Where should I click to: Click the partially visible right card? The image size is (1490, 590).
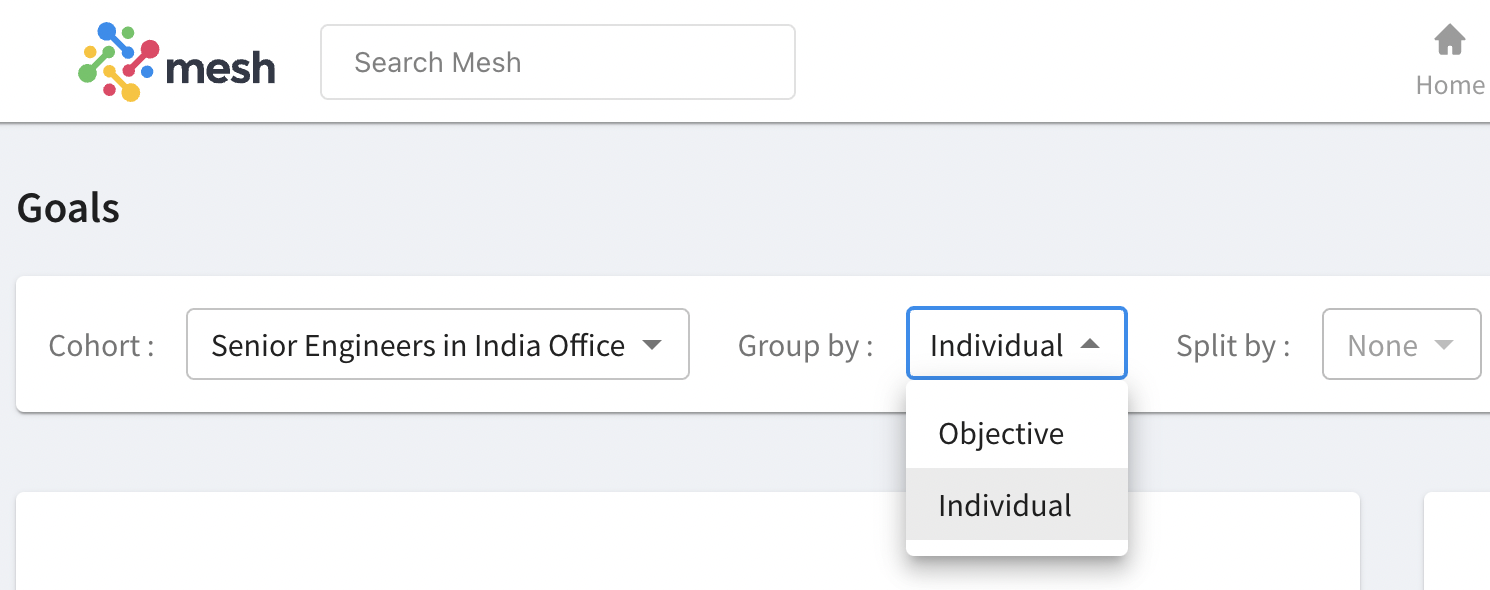point(1457,541)
